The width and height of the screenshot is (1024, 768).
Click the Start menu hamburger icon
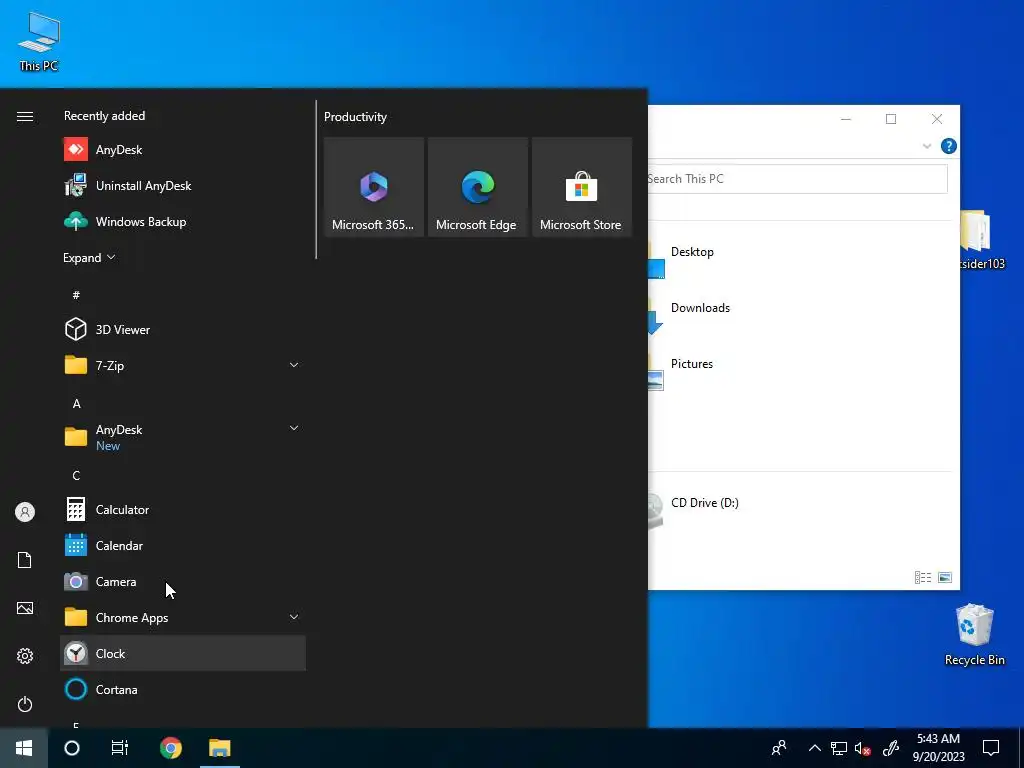[x=25, y=116]
